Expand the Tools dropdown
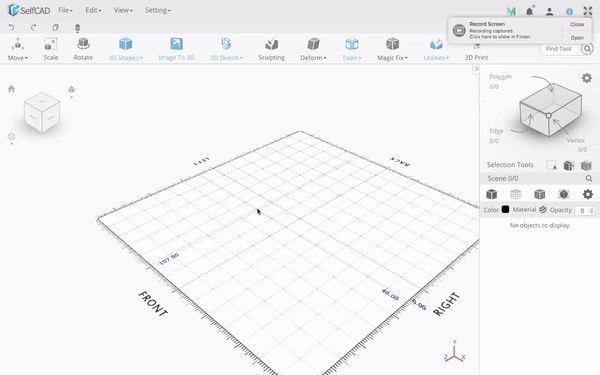Image resolution: width=600 pixels, height=375 pixels. pyautogui.click(x=352, y=49)
